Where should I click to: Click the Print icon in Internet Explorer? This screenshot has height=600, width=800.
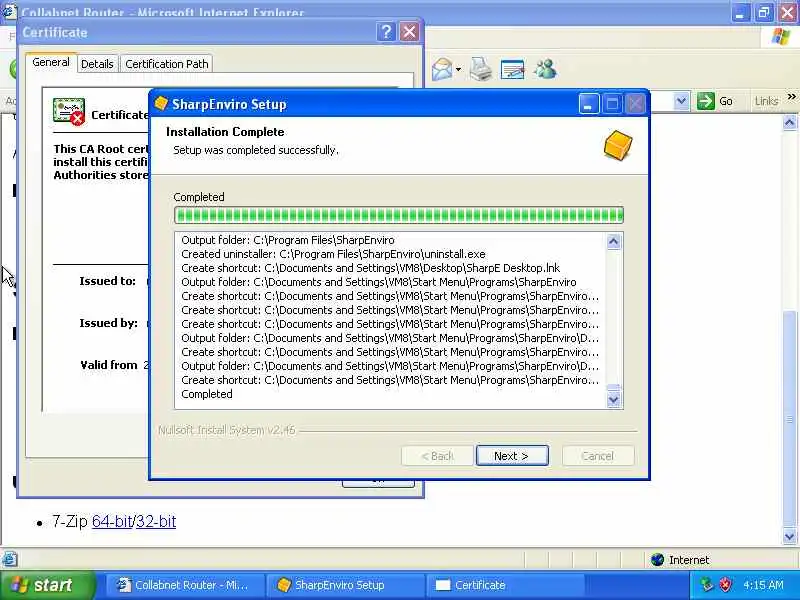click(x=481, y=69)
